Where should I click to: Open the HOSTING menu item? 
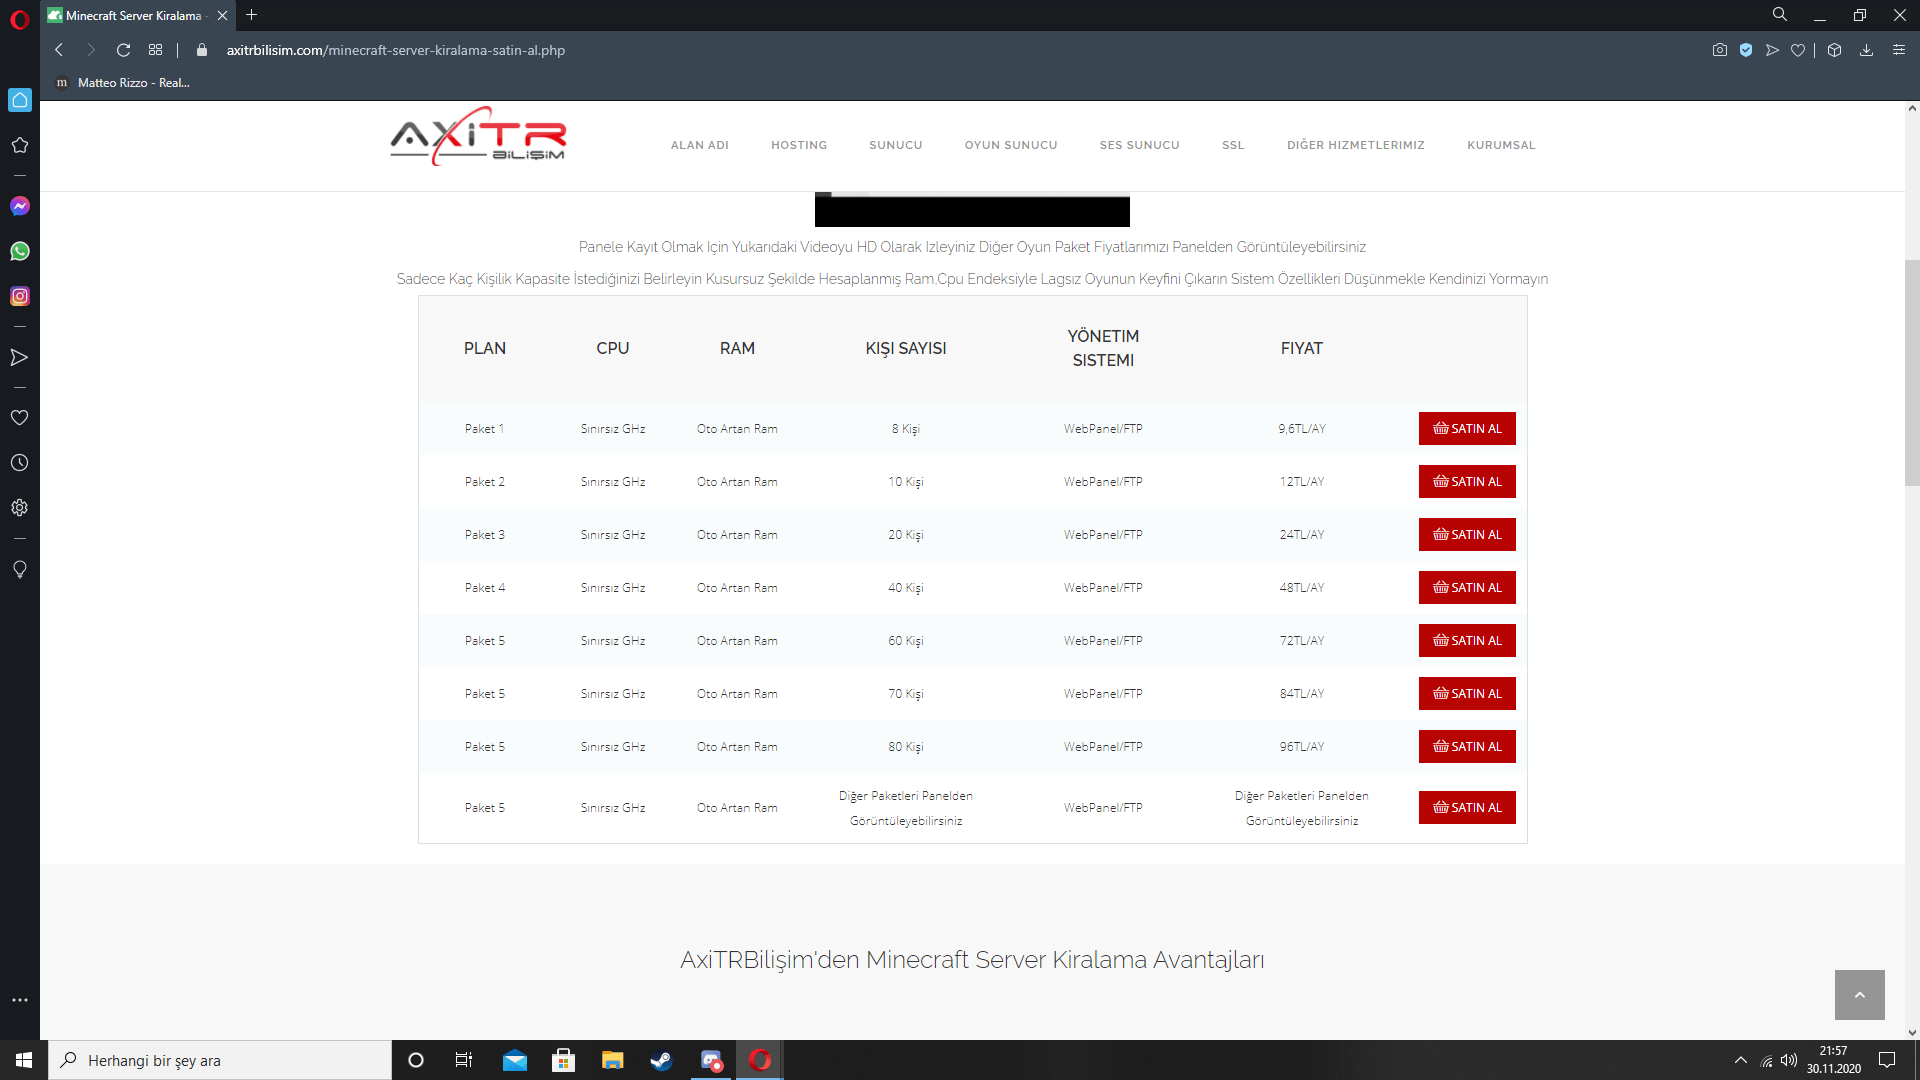(798, 145)
